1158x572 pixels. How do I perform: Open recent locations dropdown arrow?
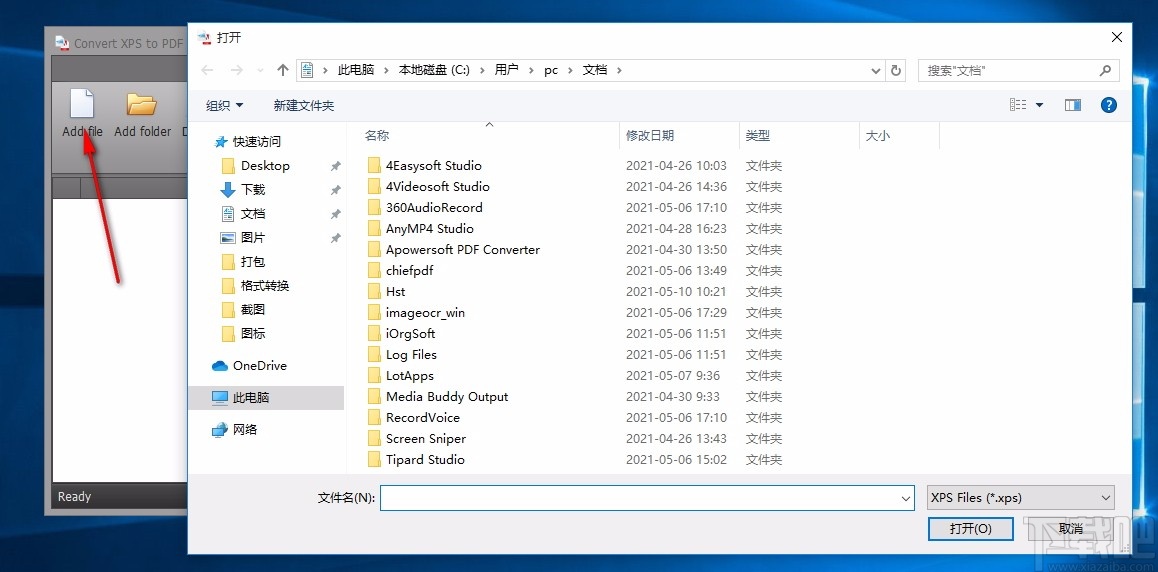pyautogui.click(x=260, y=70)
